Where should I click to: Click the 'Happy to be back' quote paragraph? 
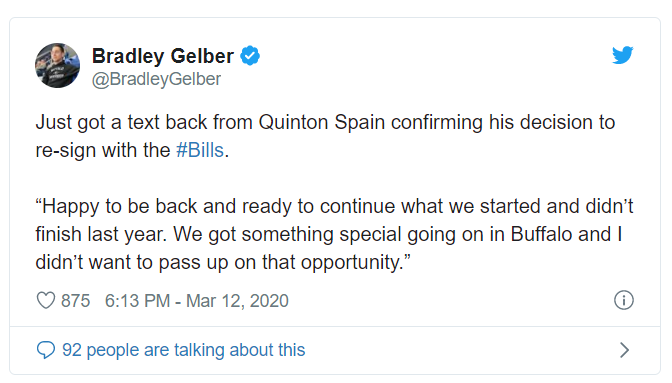[334, 234]
